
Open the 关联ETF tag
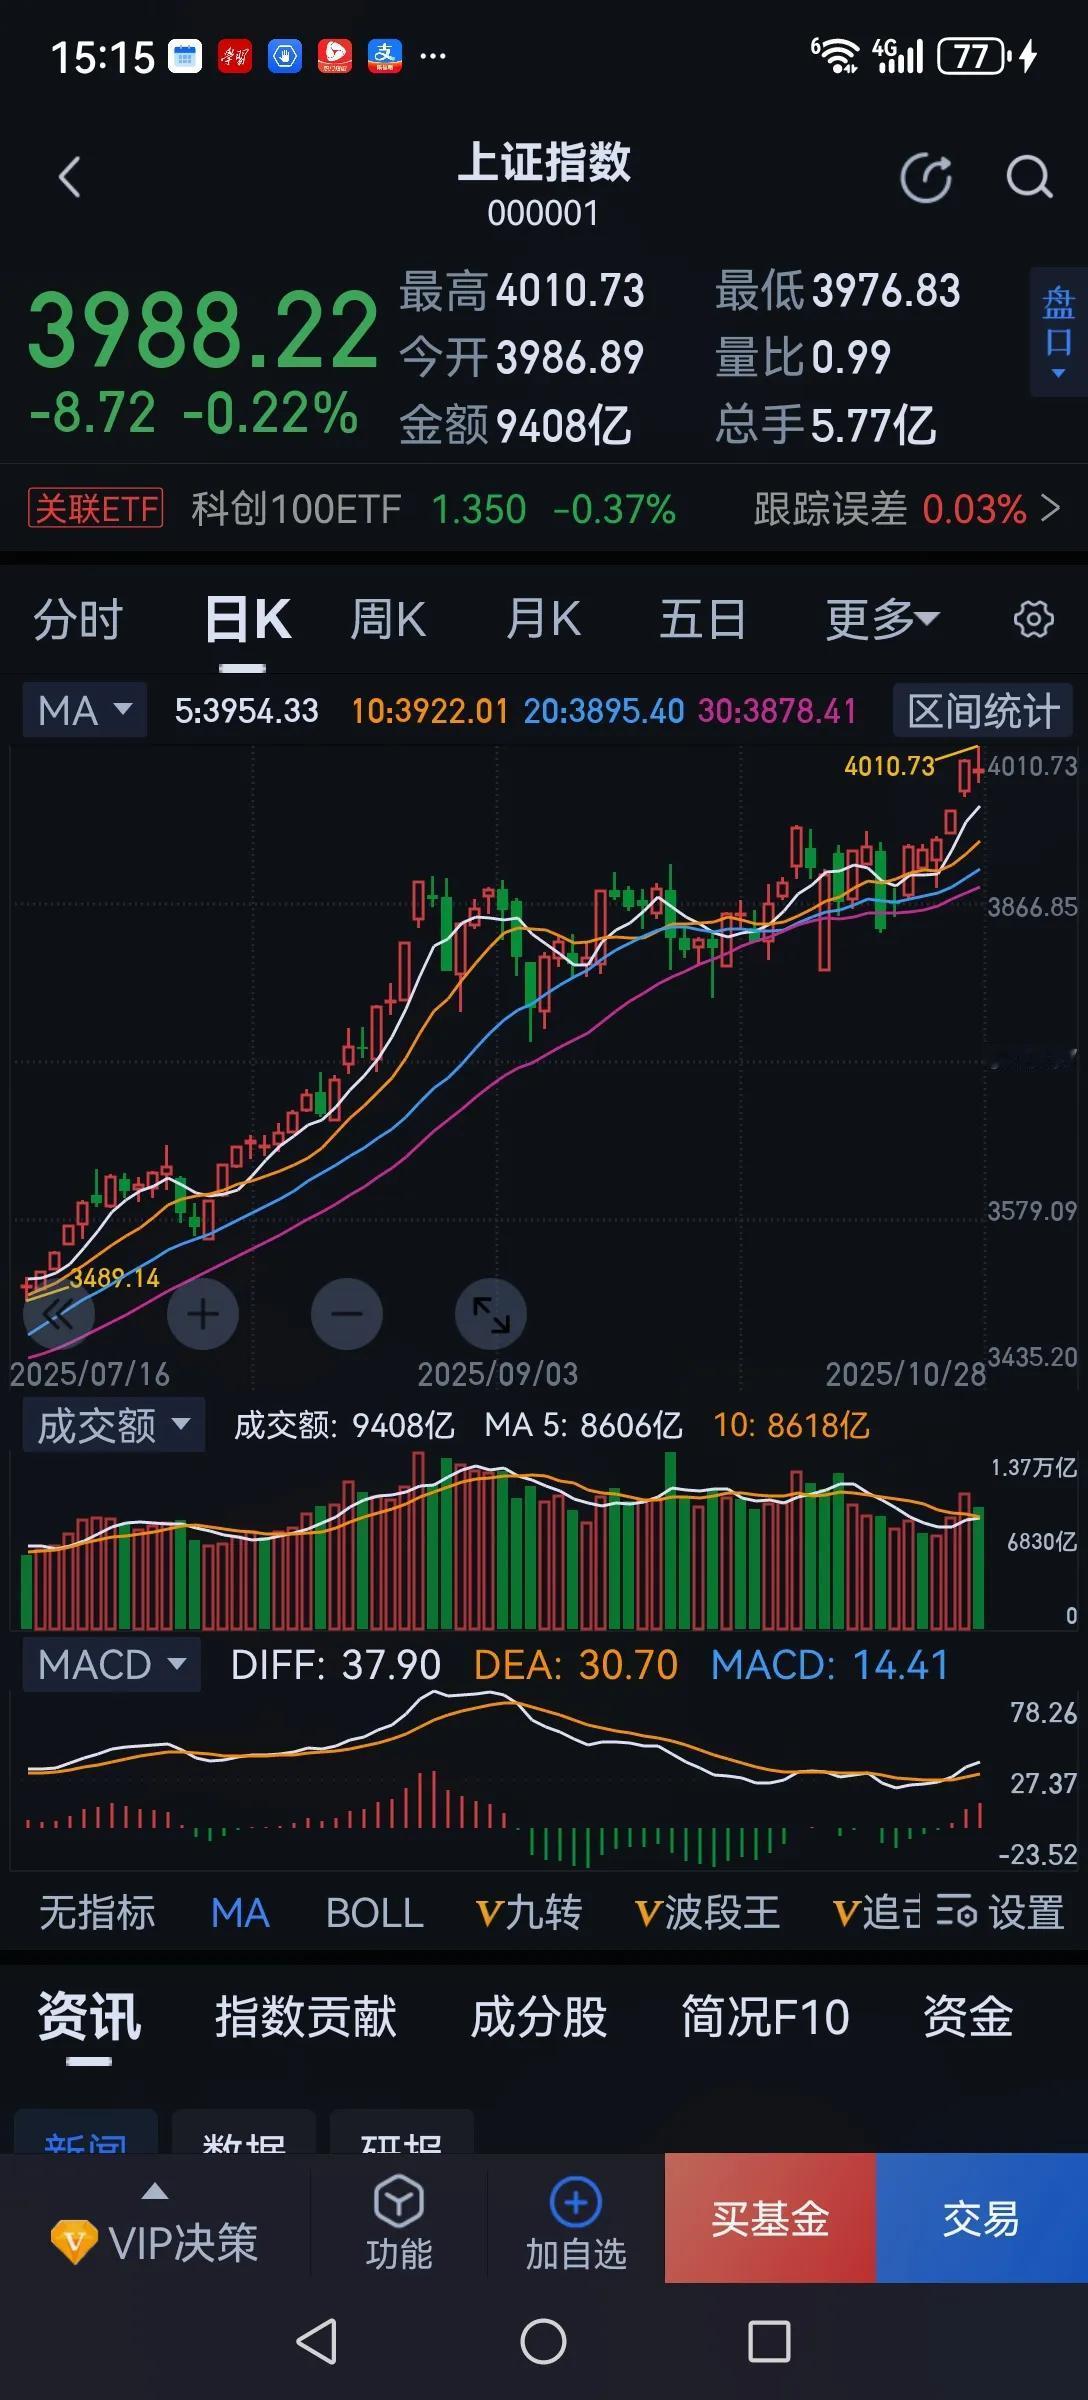(96, 508)
